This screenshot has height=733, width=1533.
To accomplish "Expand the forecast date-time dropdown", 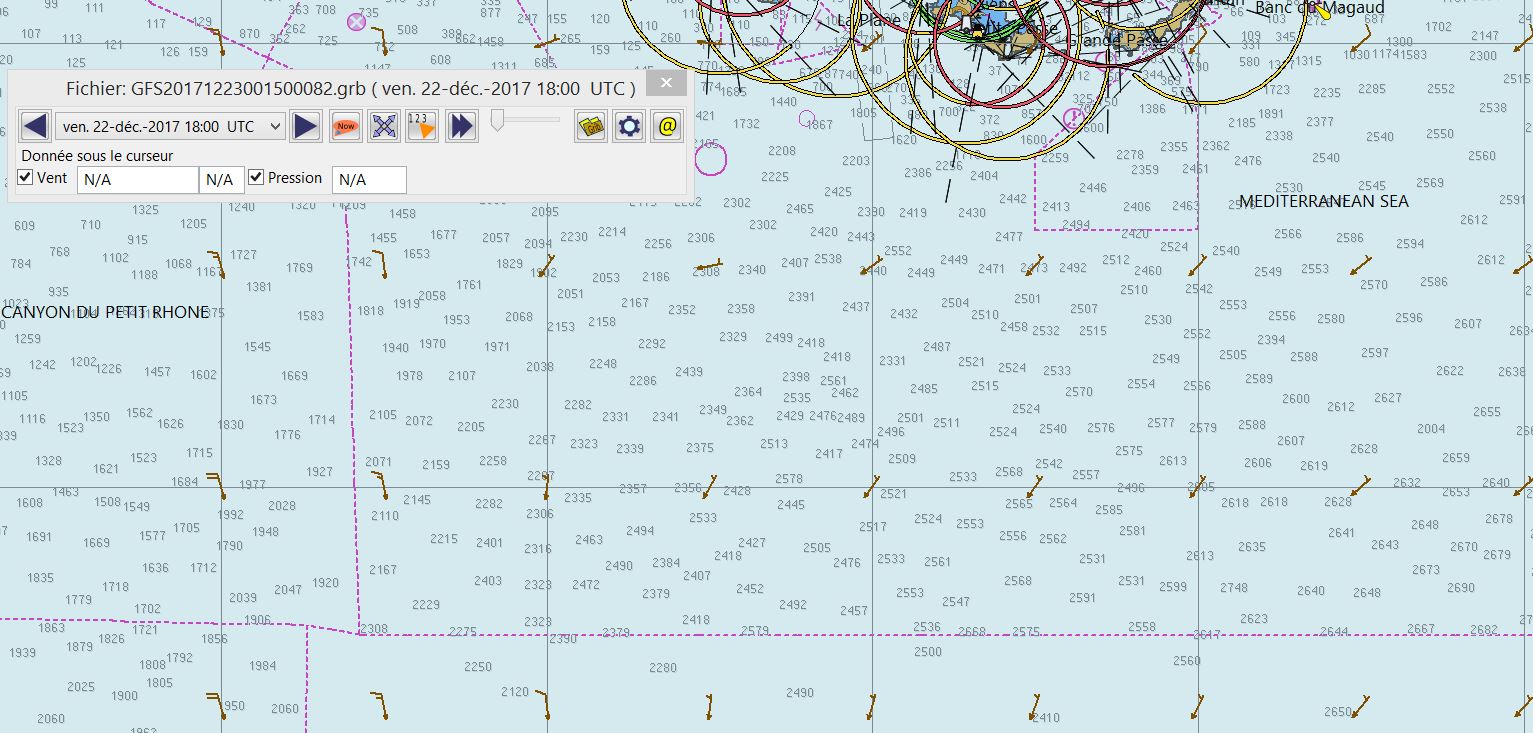I will 275,126.
